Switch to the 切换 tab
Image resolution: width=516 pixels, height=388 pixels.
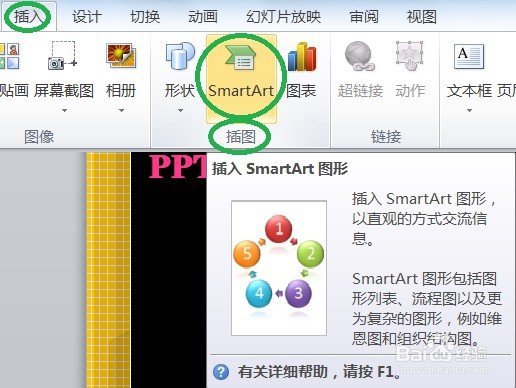[145, 17]
